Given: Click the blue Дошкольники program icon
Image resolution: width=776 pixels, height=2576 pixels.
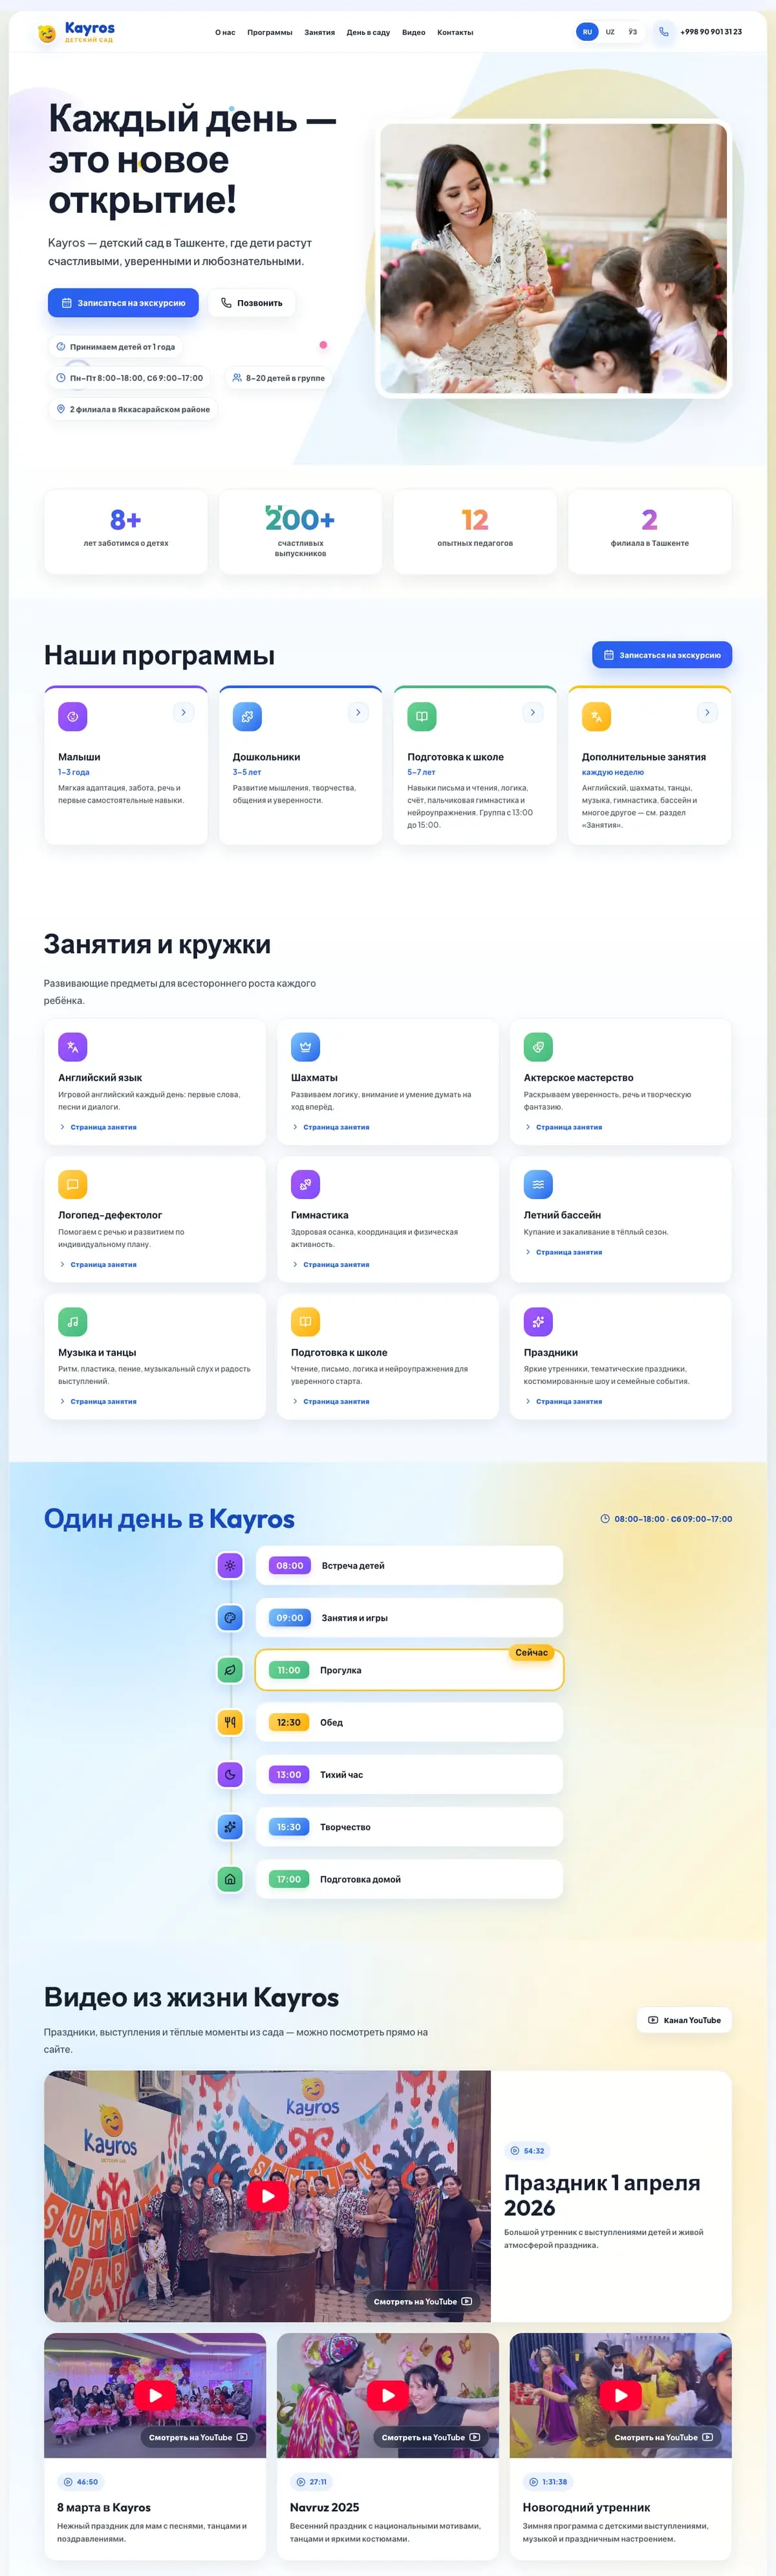Looking at the screenshot, I should click(x=247, y=716).
